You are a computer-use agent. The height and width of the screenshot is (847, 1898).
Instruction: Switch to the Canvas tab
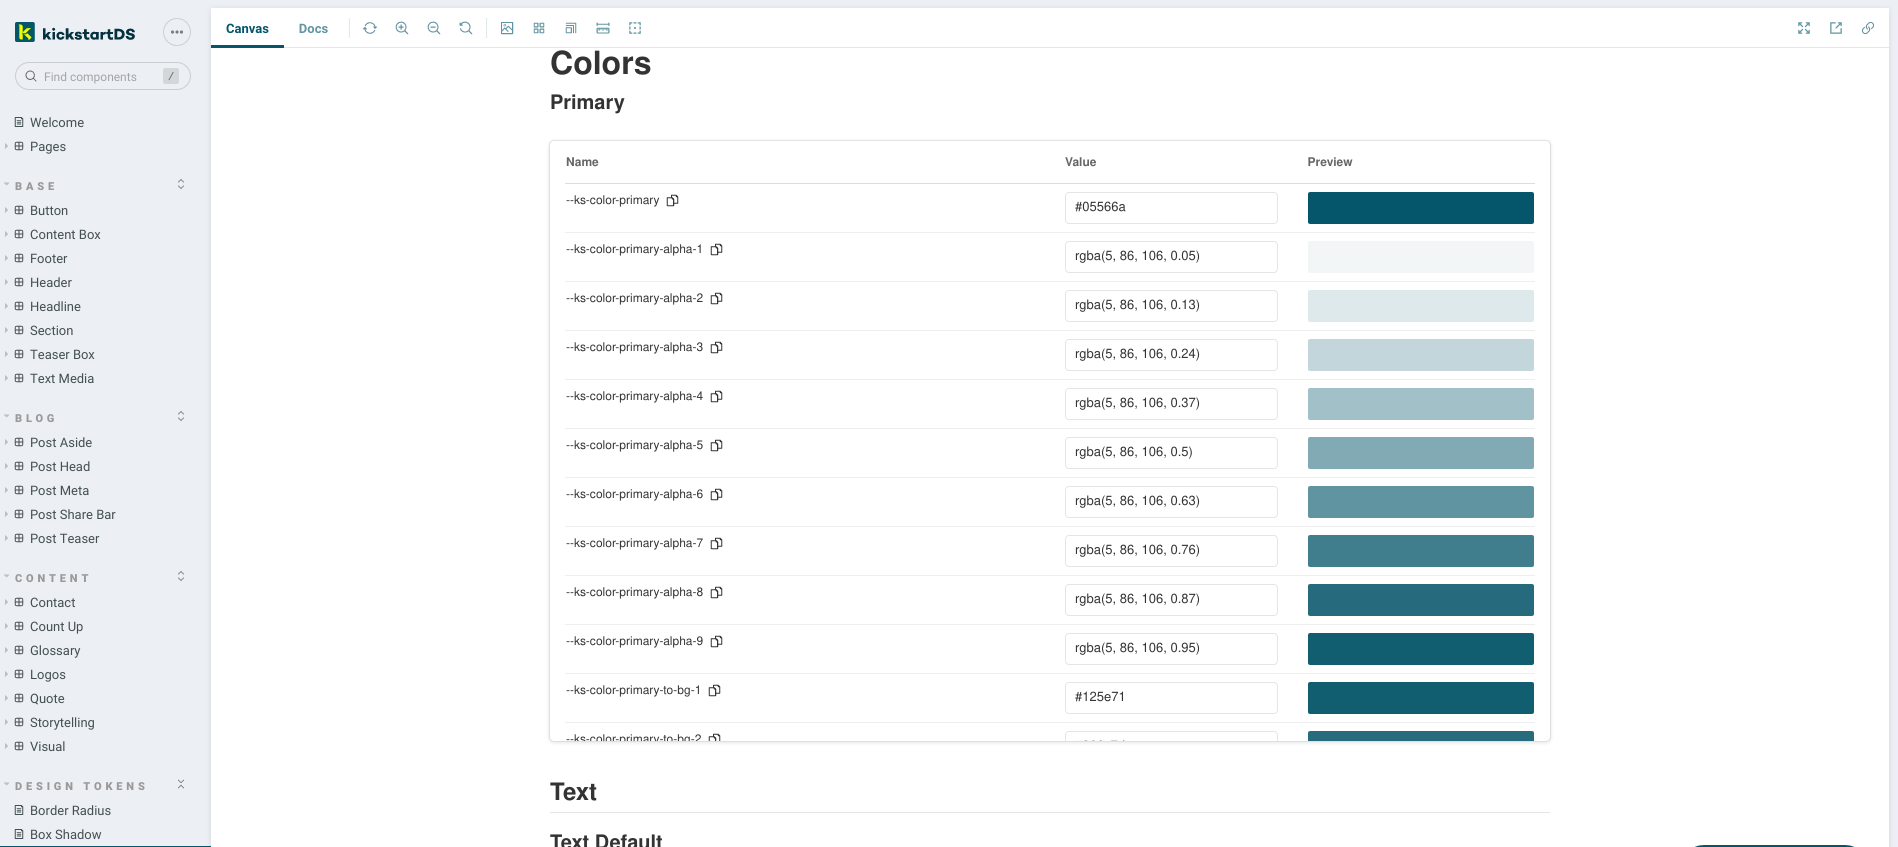tap(247, 28)
